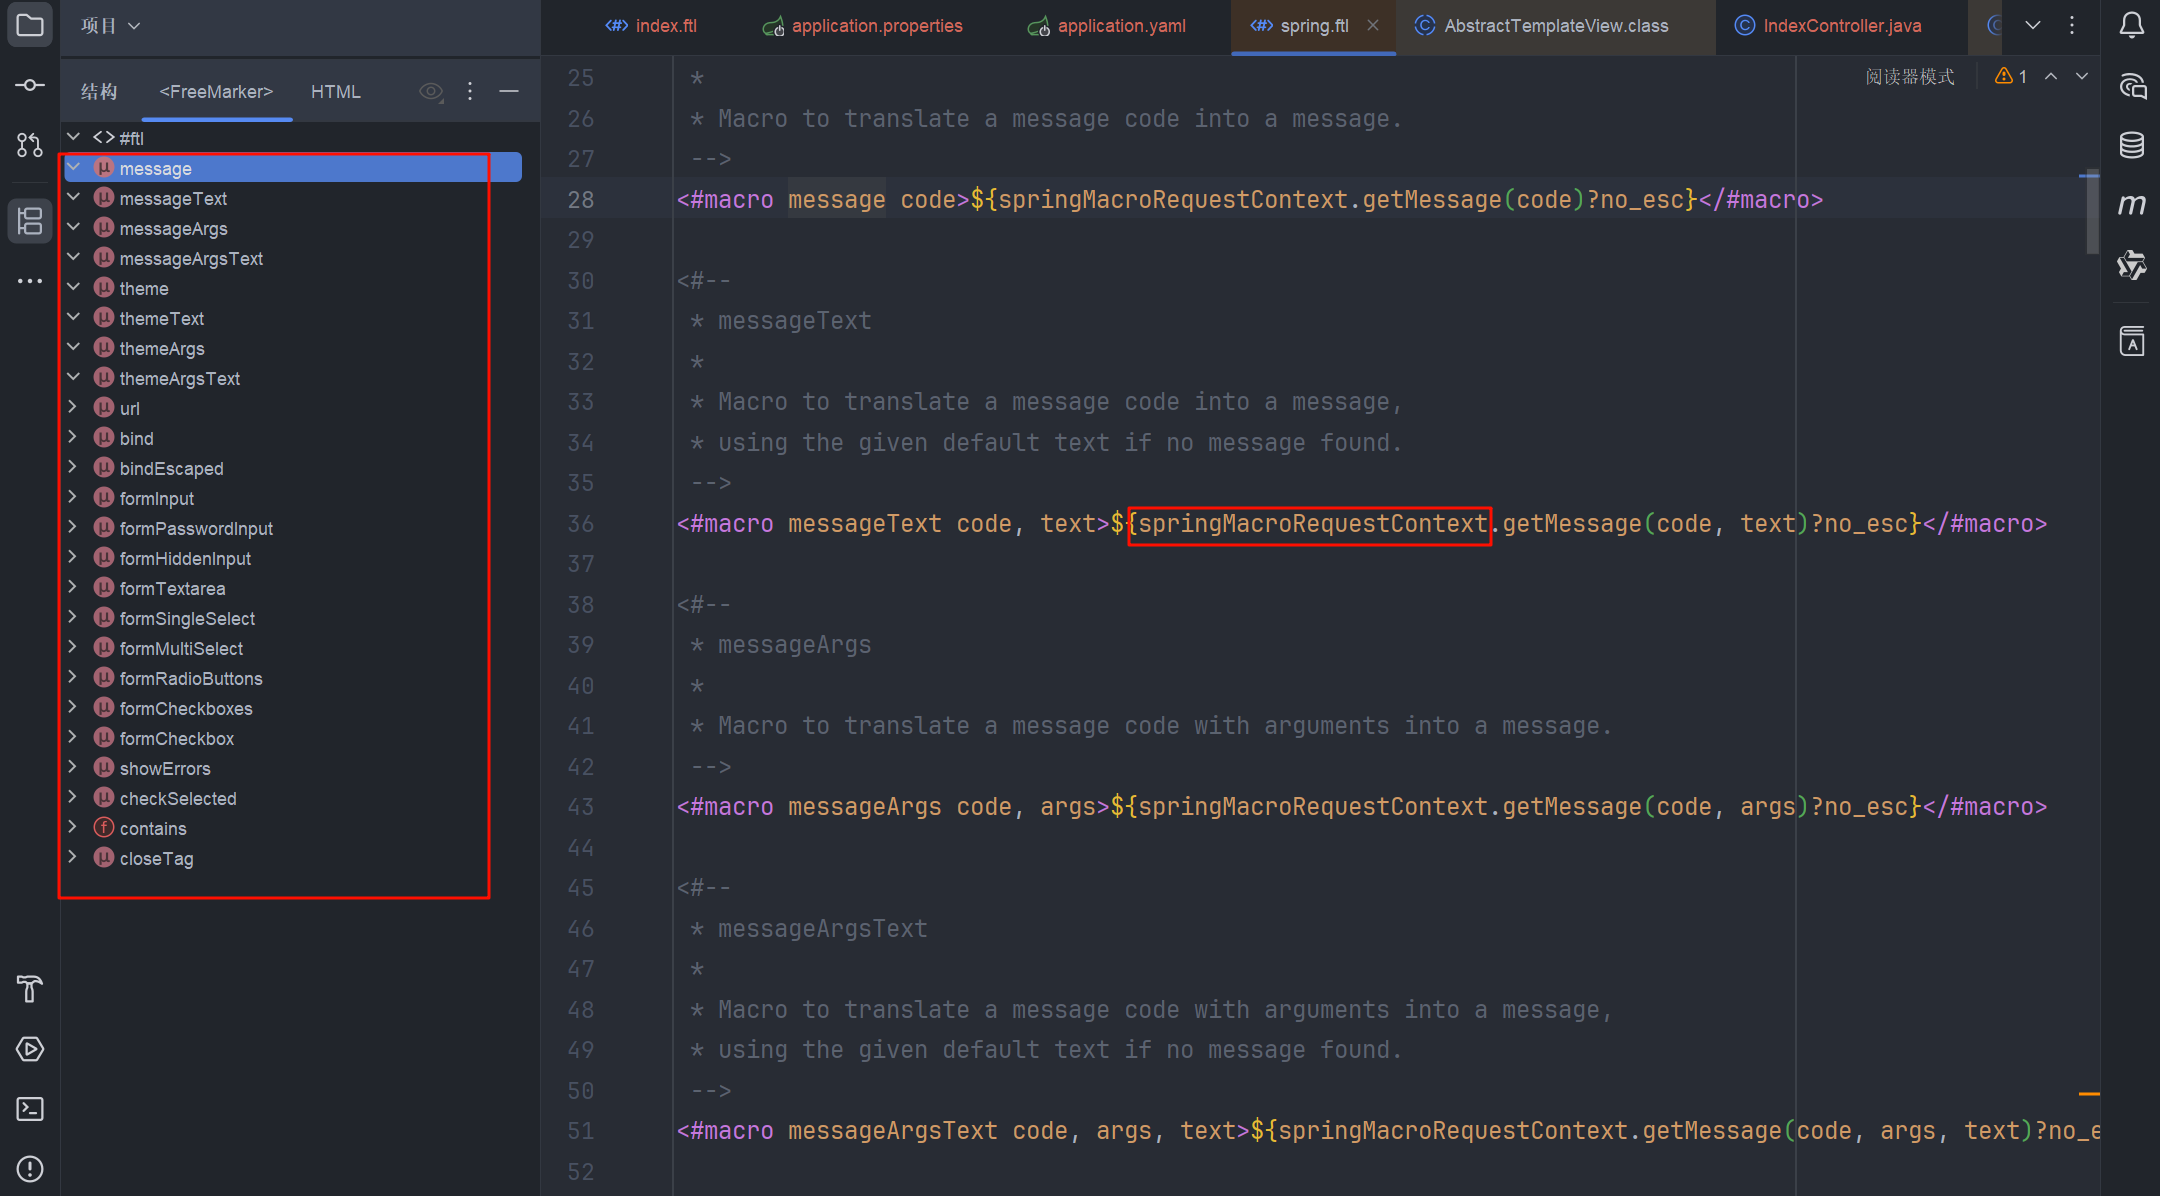The image size is (2160, 1196).
Task: Switch to the HTML structure tab
Action: [x=335, y=92]
